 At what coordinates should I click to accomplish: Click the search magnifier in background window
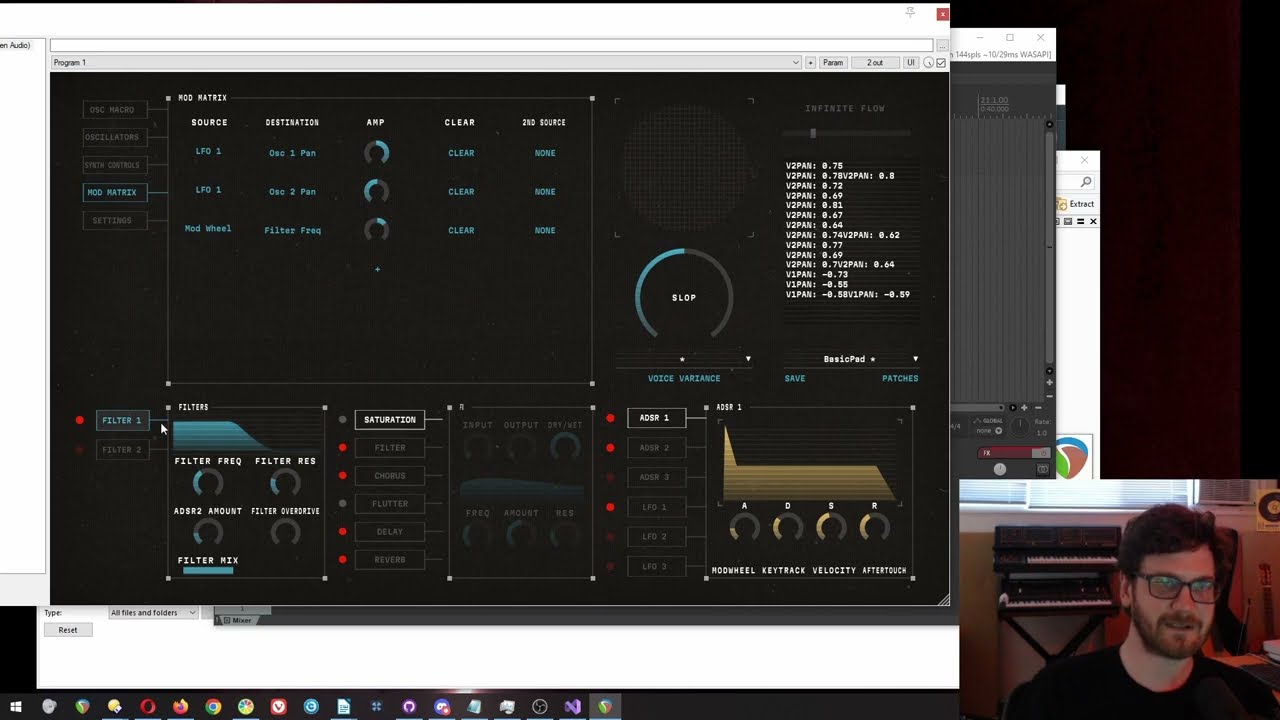point(1086,182)
